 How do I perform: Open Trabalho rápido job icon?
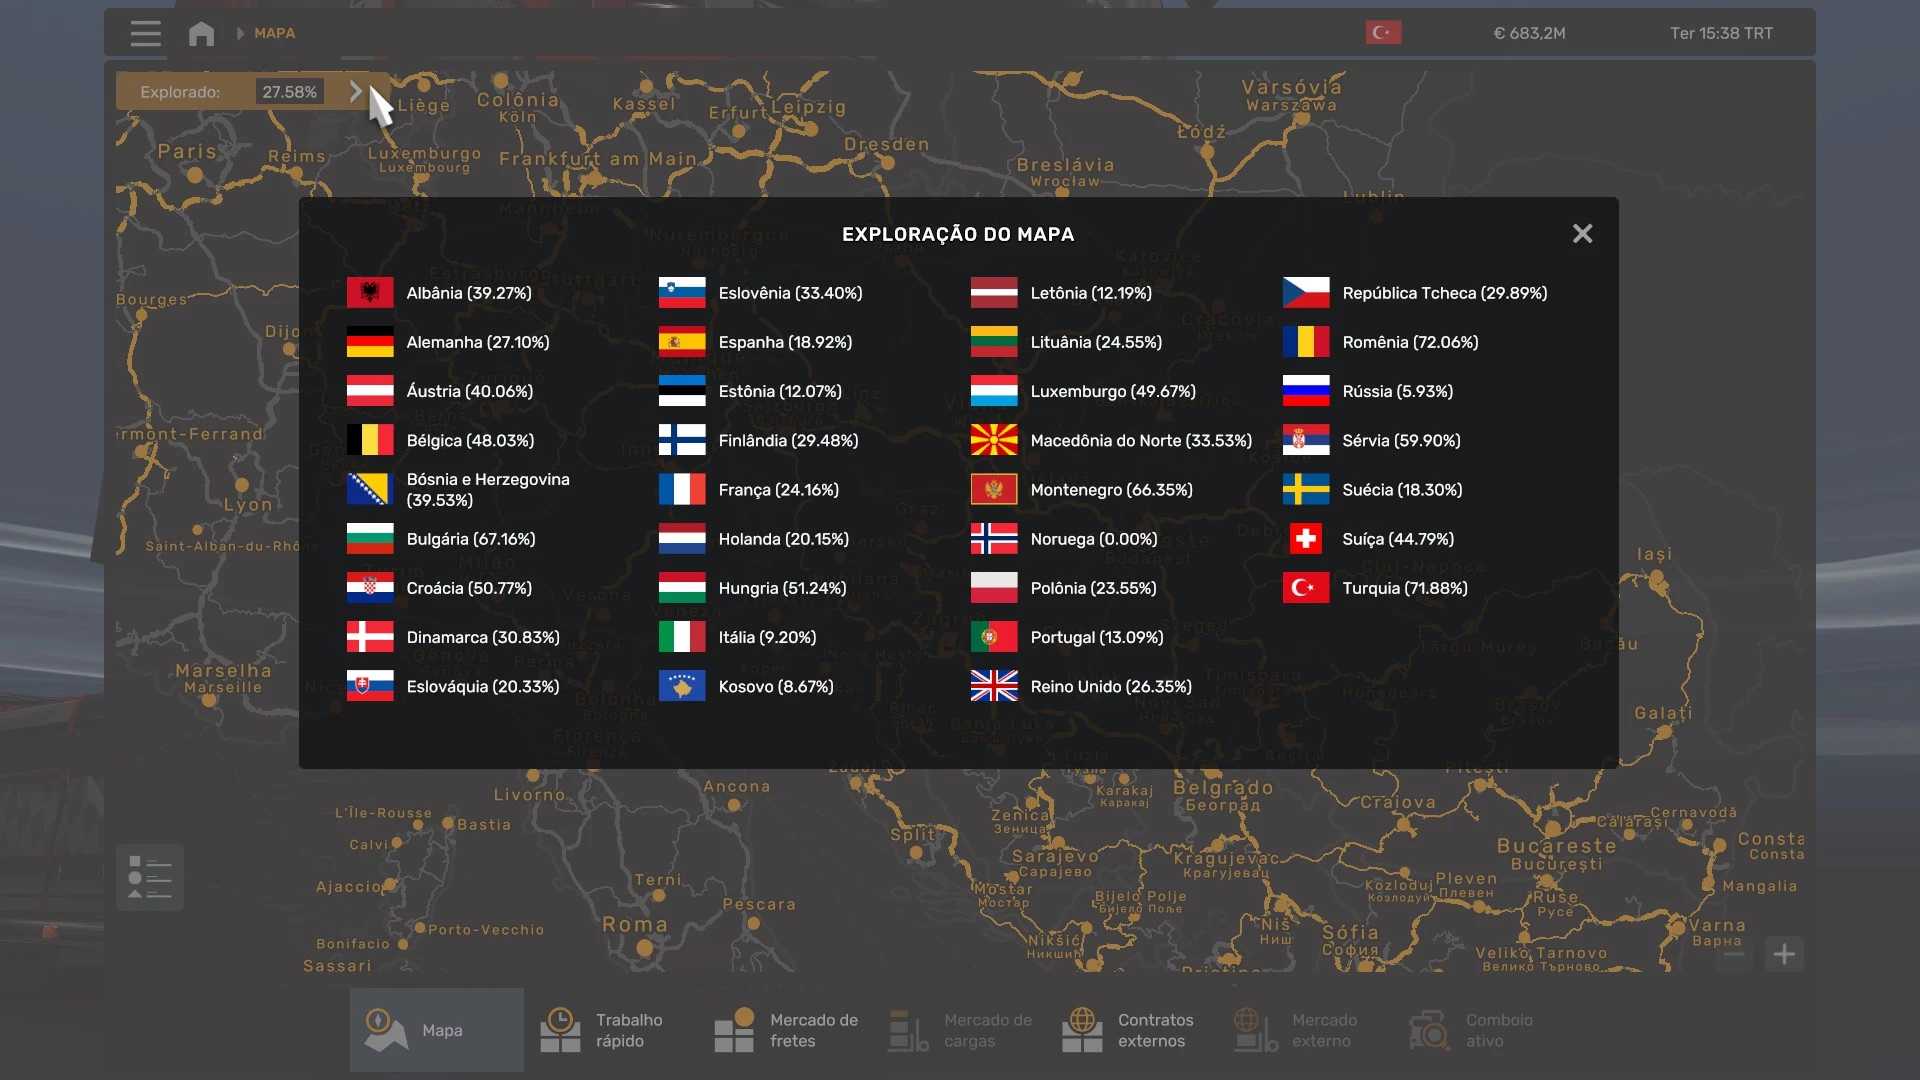pyautogui.click(x=560, y=1030)
